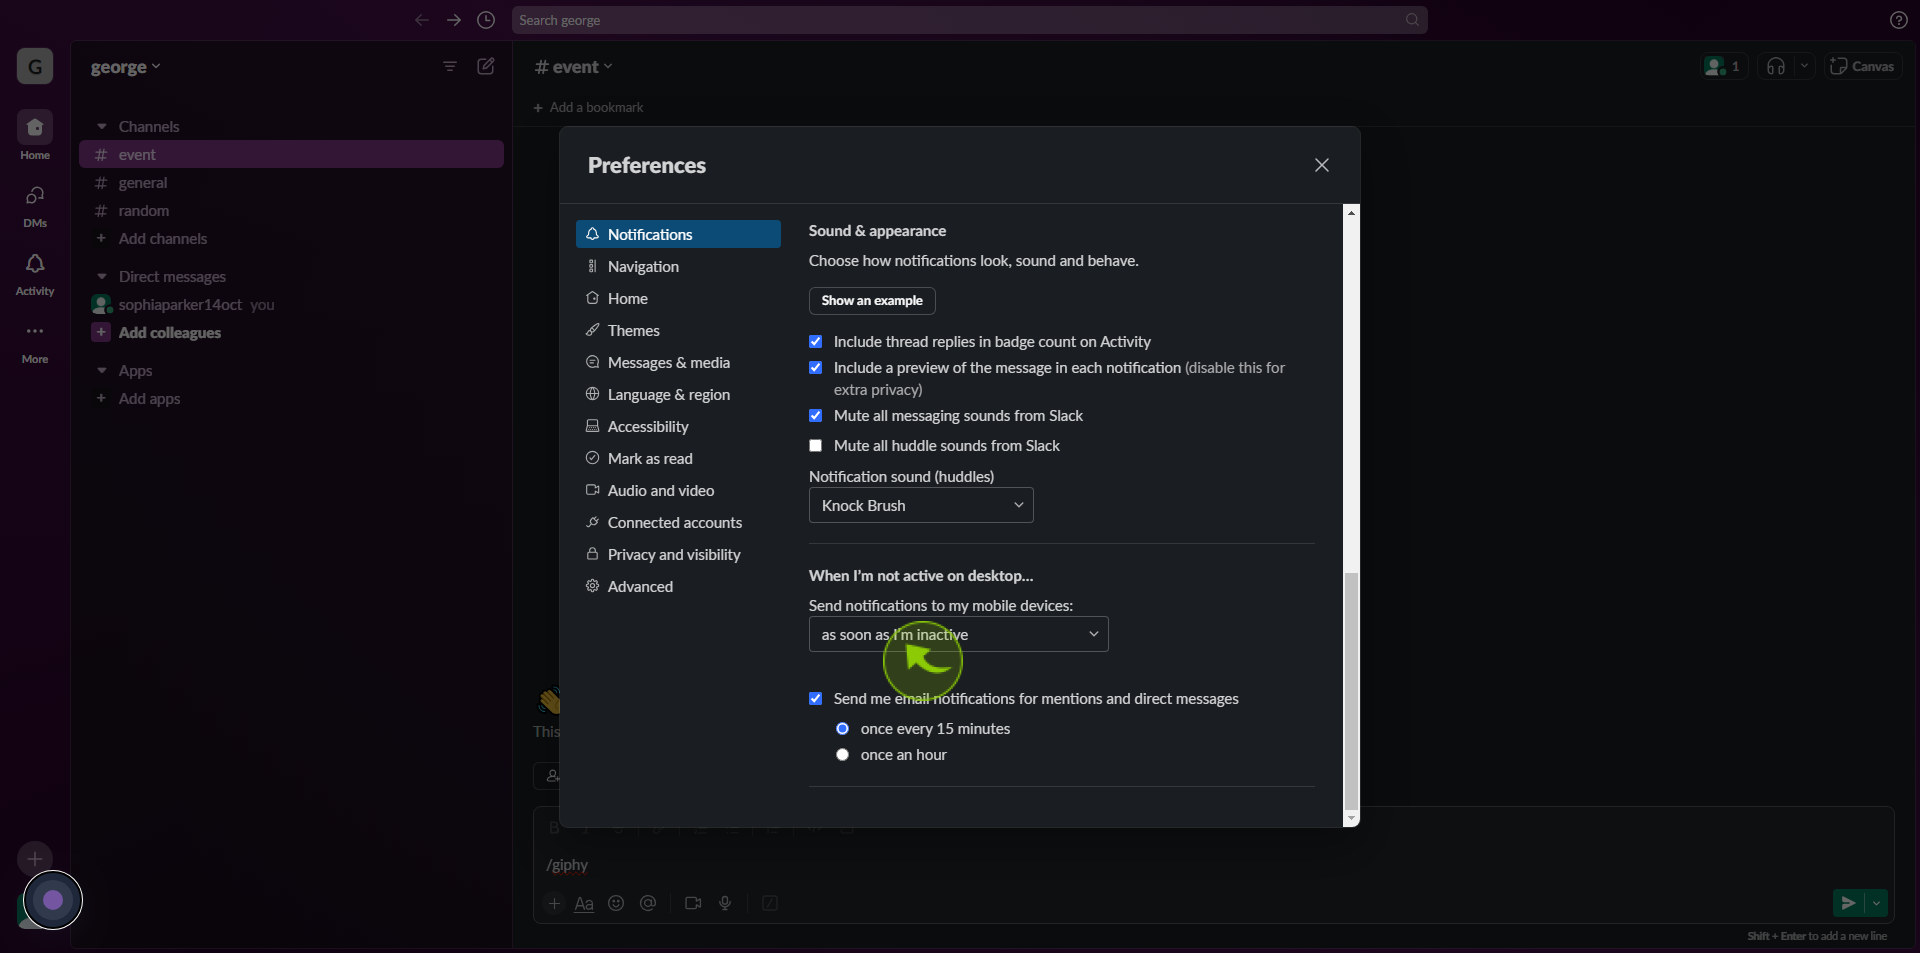This screenshot has width=1920, height=953.
Task: Open Privacy and visibility preferences
Action: (678, 554)
